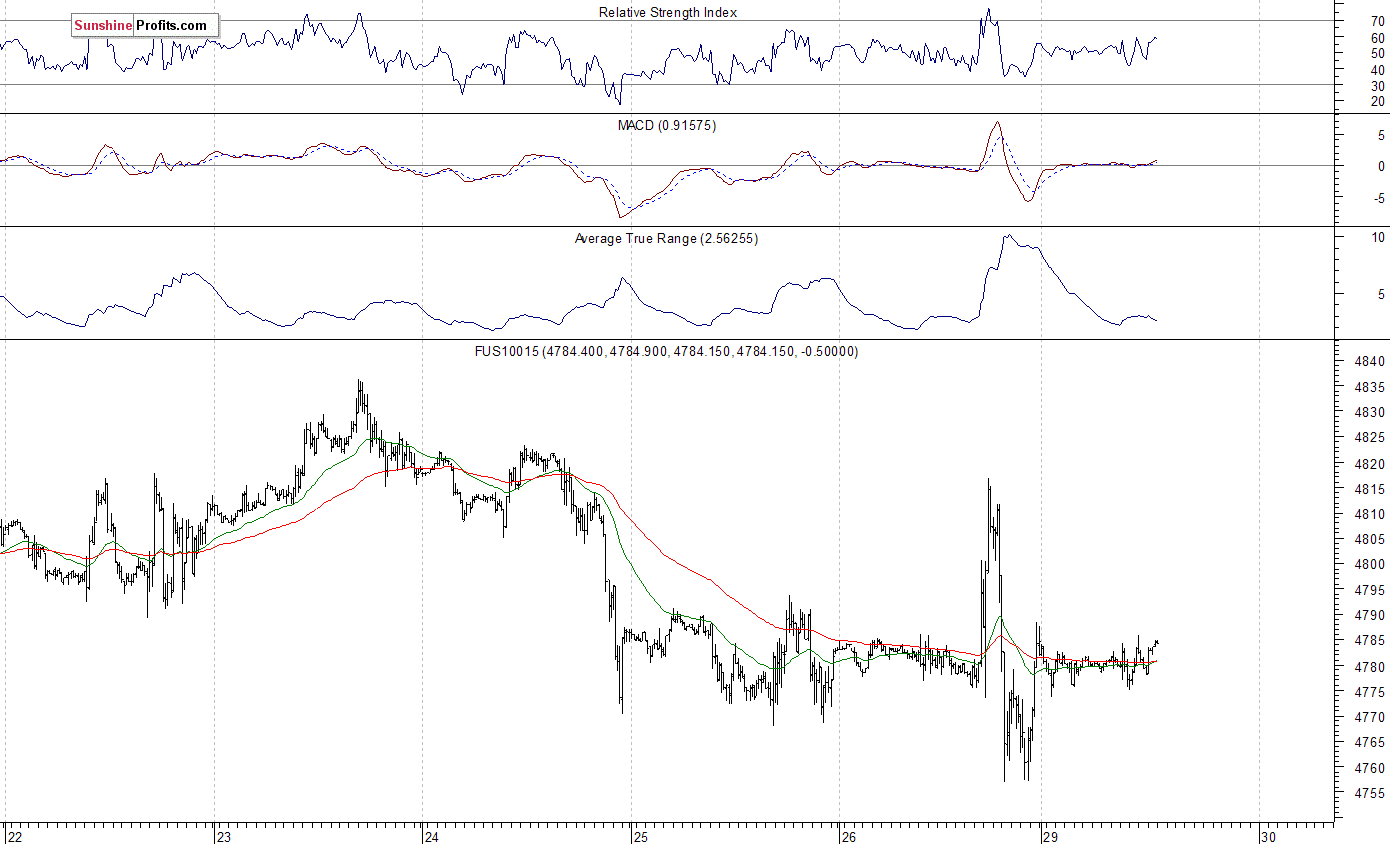
Task: Click the 4800 price axis value
Action: (x=1371, y=564)
